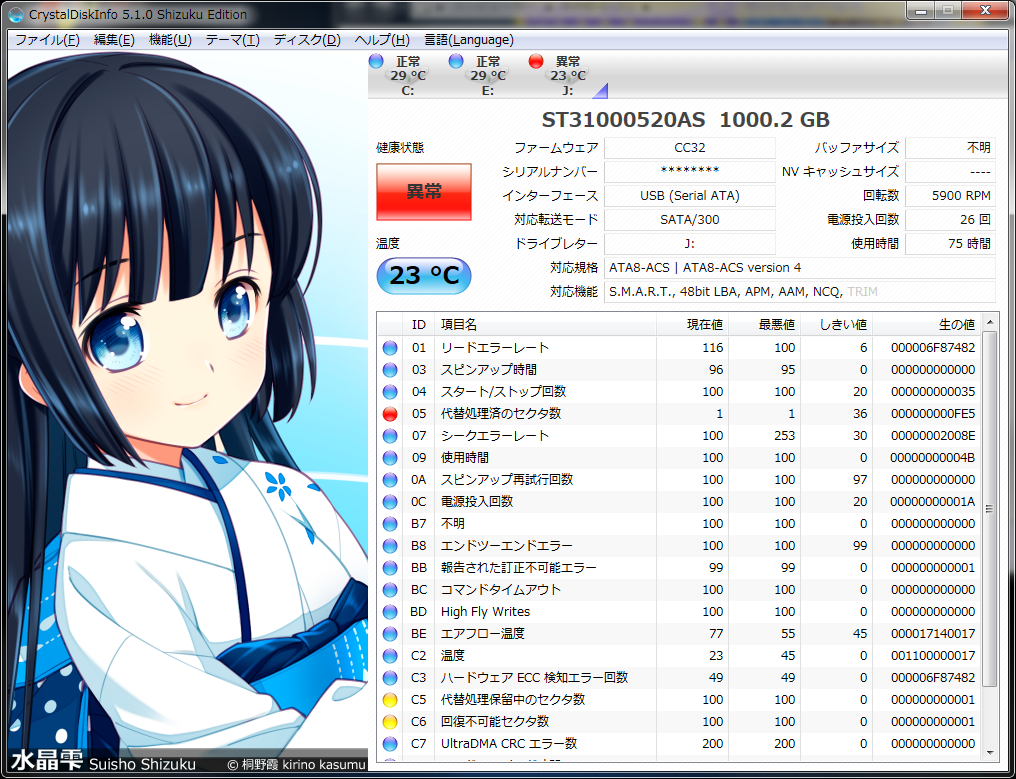The image size is (1016, 779).
Task: Open the 機能(U) menu
Action: (170, 40)
